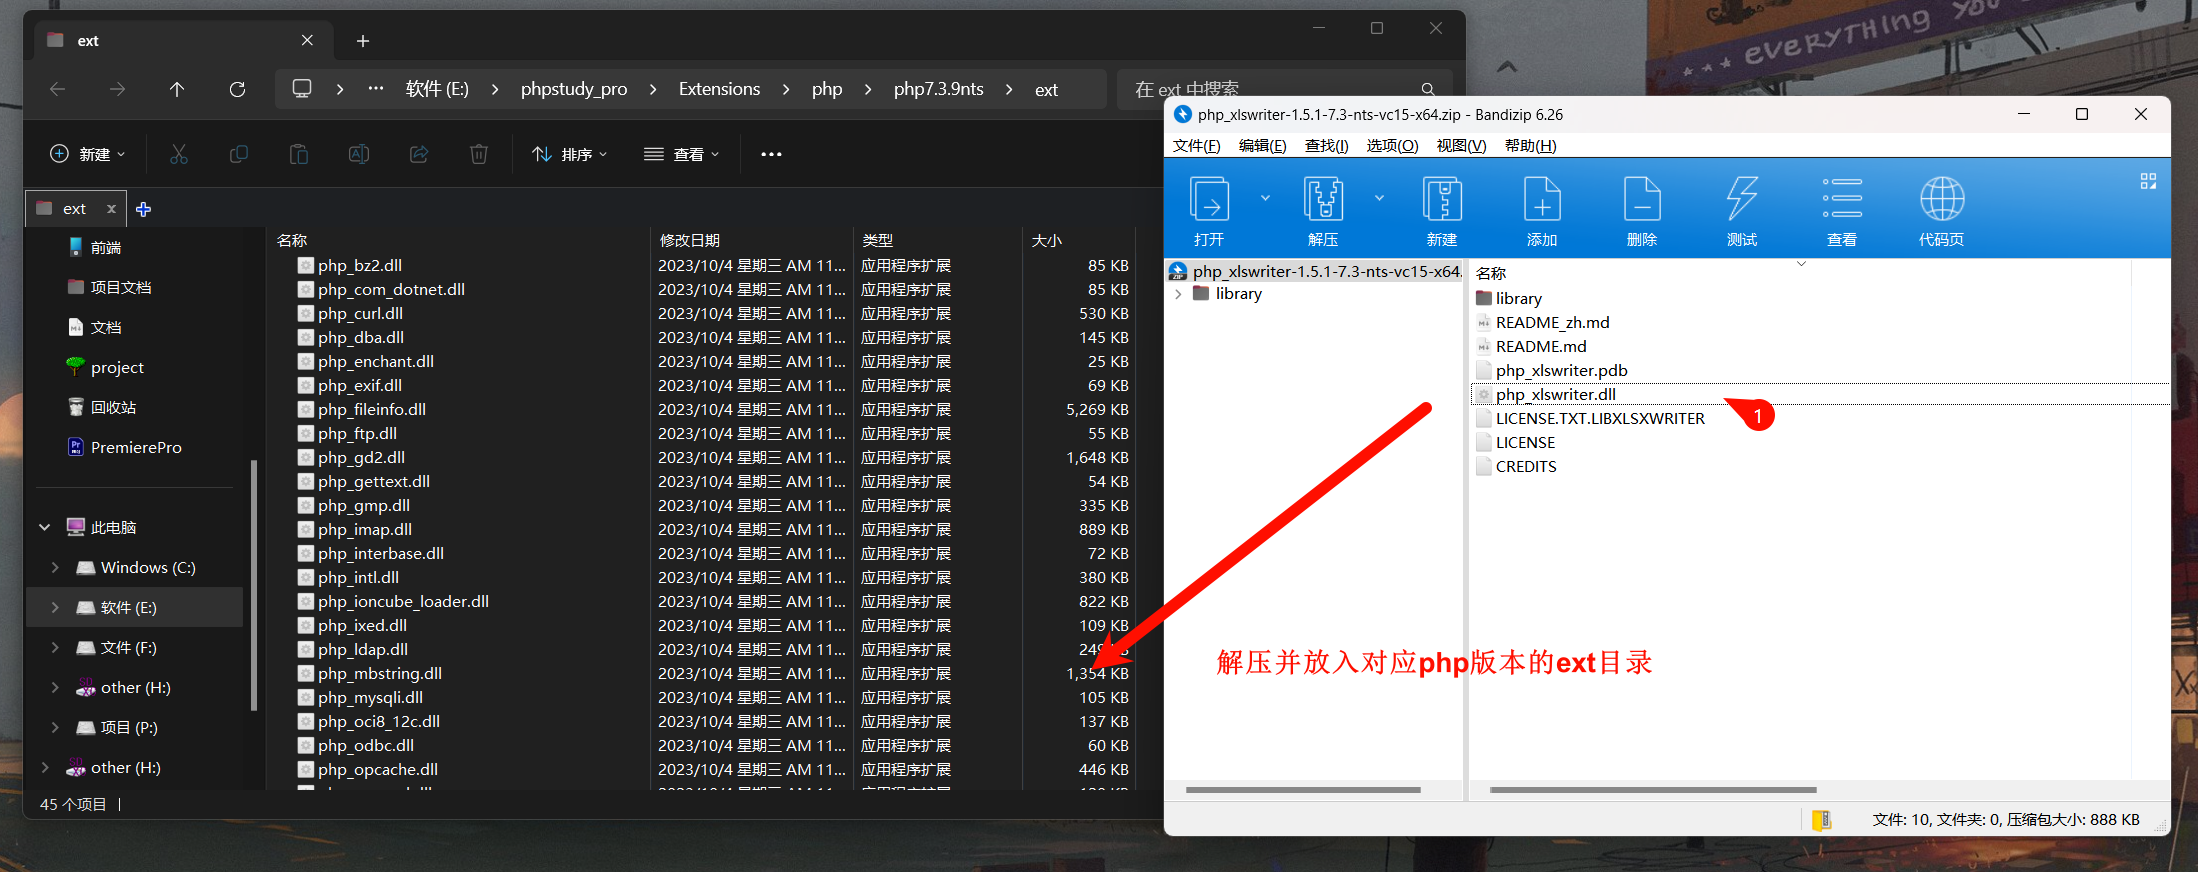This screenshot has height=872, width=2198.
Task: Open the Sort (排序) dropdown in Explorer
Action: (570, 154)
